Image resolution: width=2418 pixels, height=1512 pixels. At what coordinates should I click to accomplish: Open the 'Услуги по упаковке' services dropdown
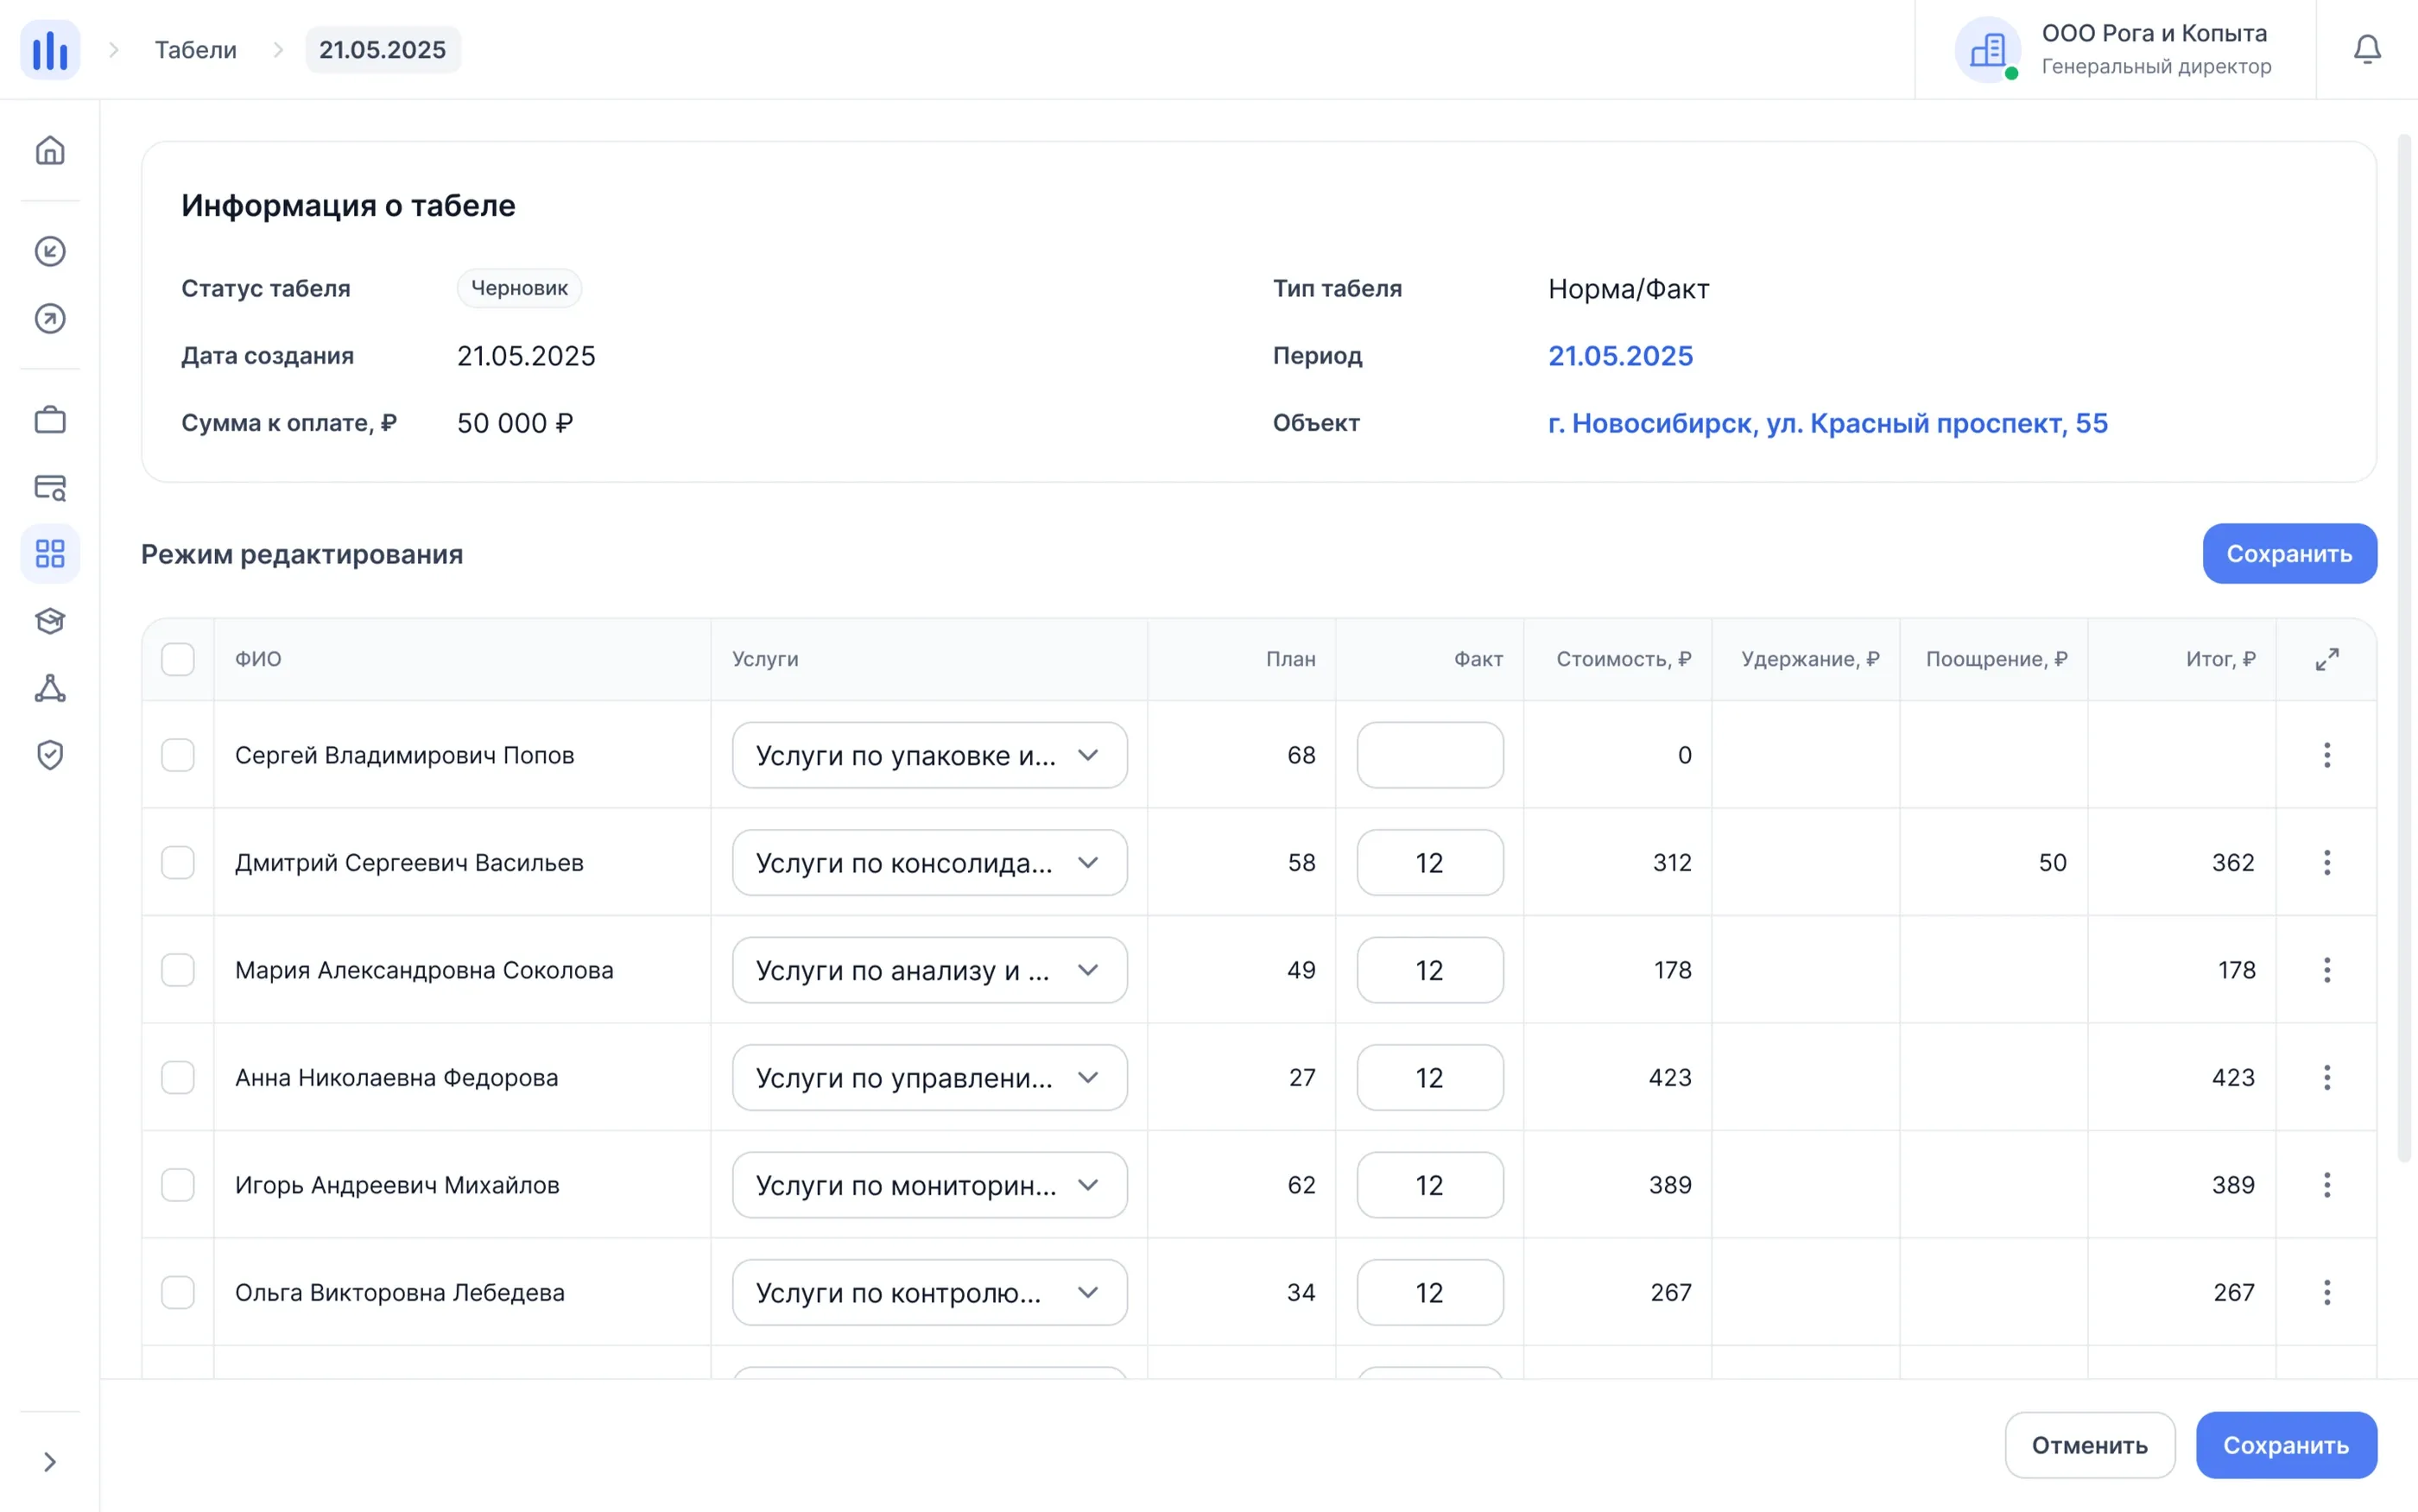click(929, 755)
